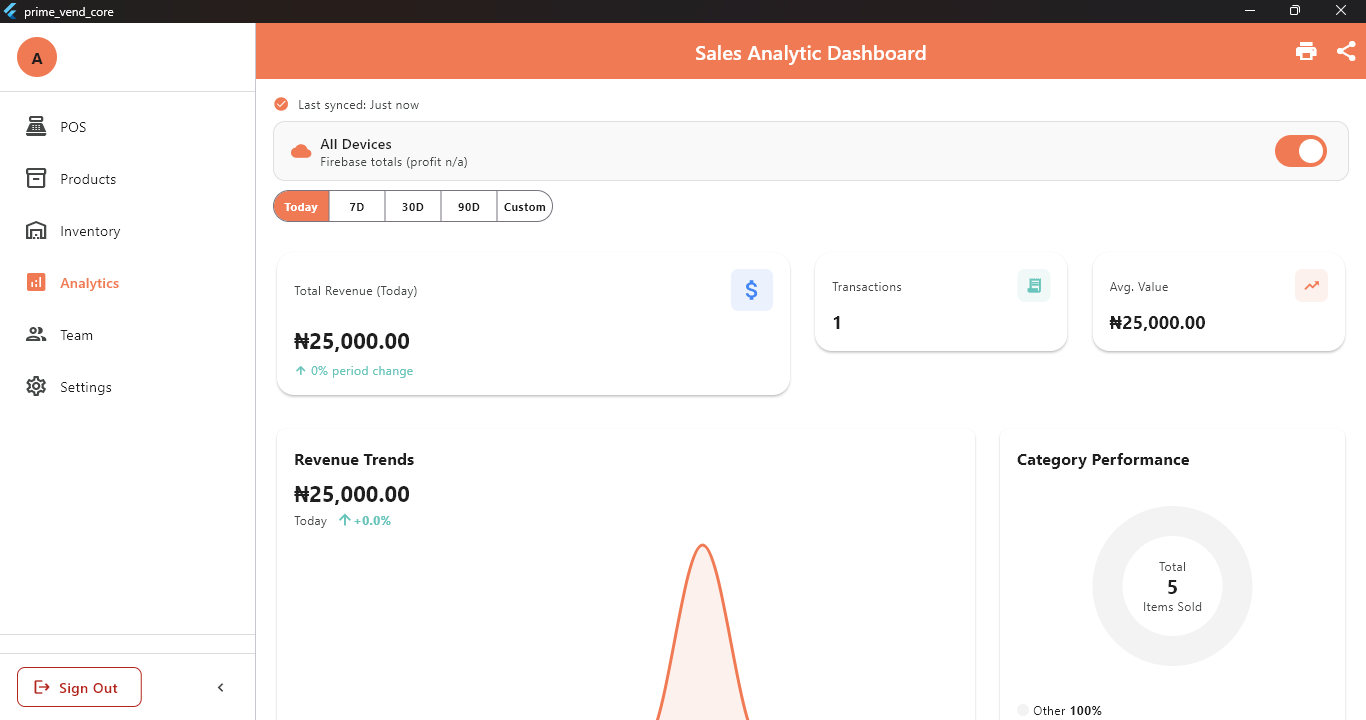Click the "Sales Analytic Dashboard" title
This screenshot has height=720, width=1366.
coord(811,53)
